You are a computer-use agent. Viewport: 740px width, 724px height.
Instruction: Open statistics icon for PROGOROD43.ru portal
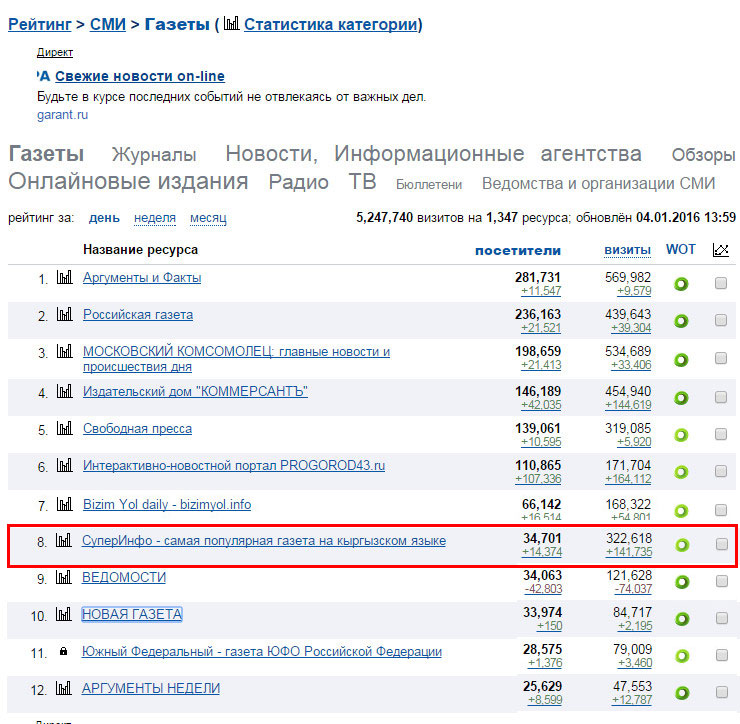point(64,465)
